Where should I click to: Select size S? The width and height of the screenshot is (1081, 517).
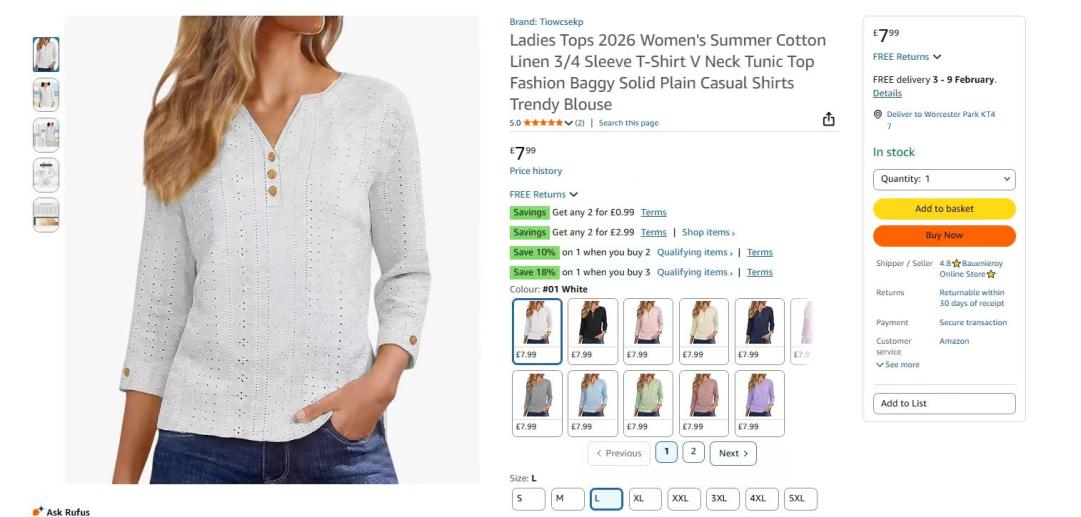coord(529,499)
